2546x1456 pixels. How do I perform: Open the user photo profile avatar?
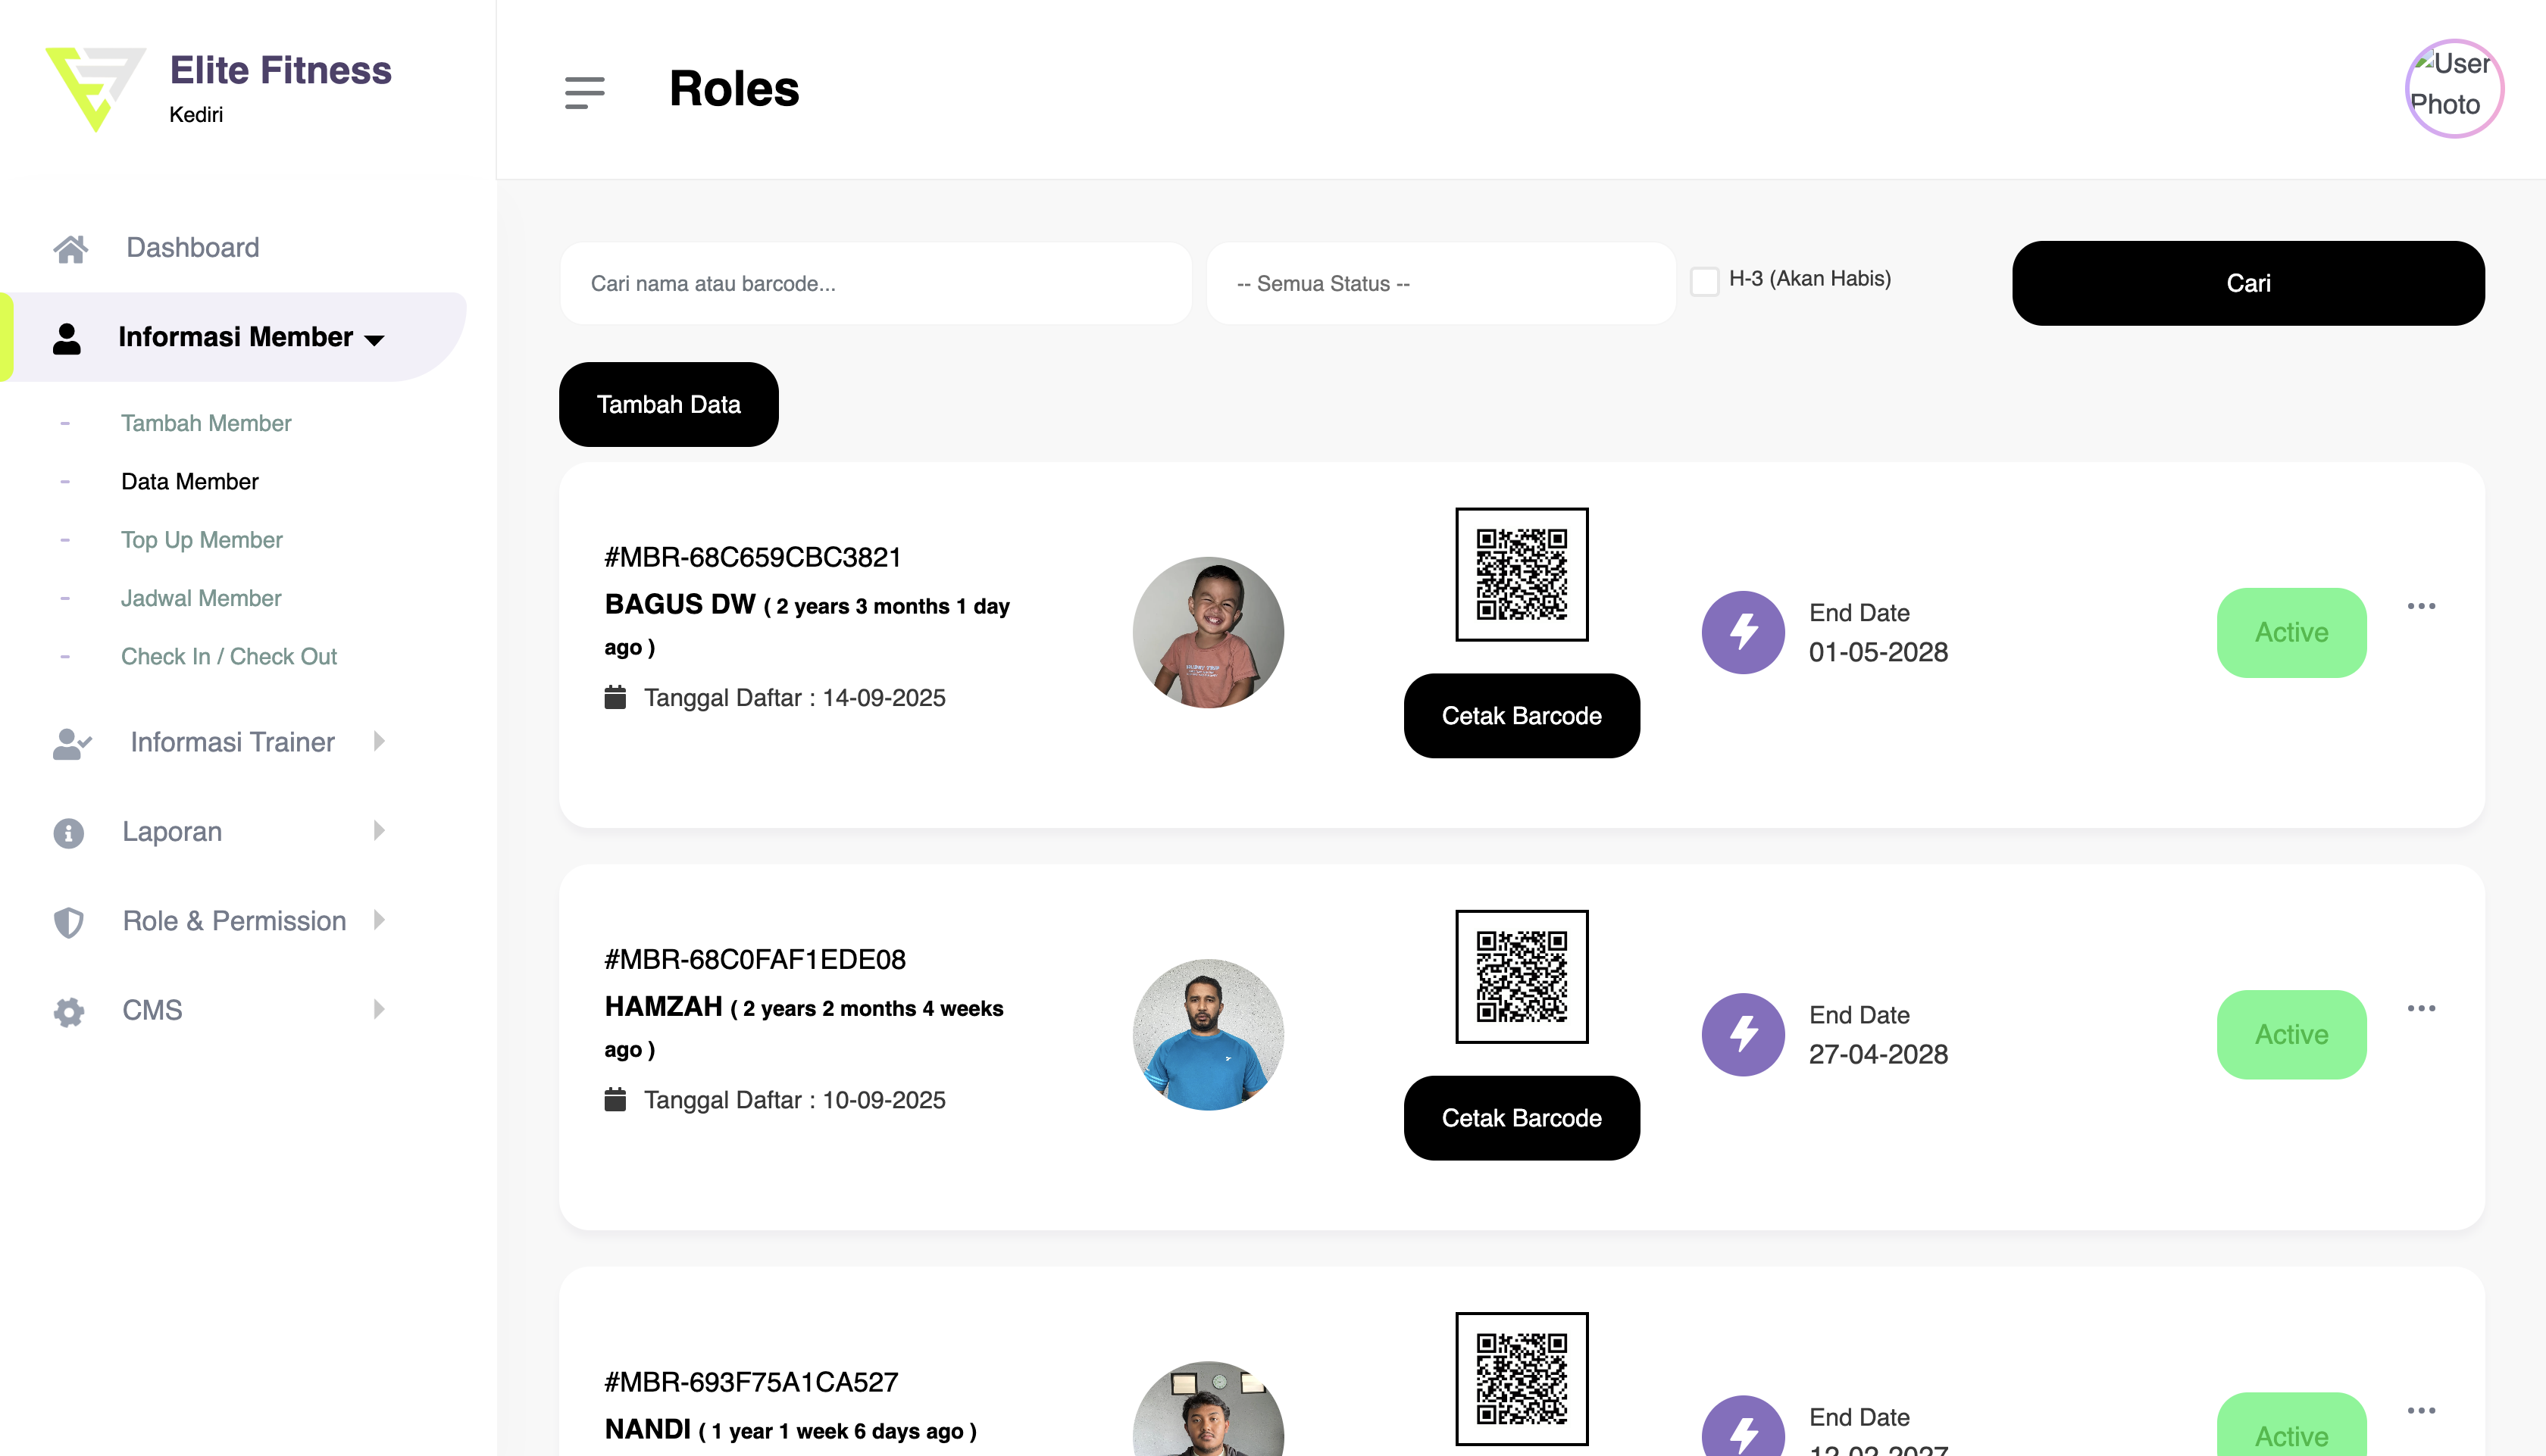(2453, 88)
